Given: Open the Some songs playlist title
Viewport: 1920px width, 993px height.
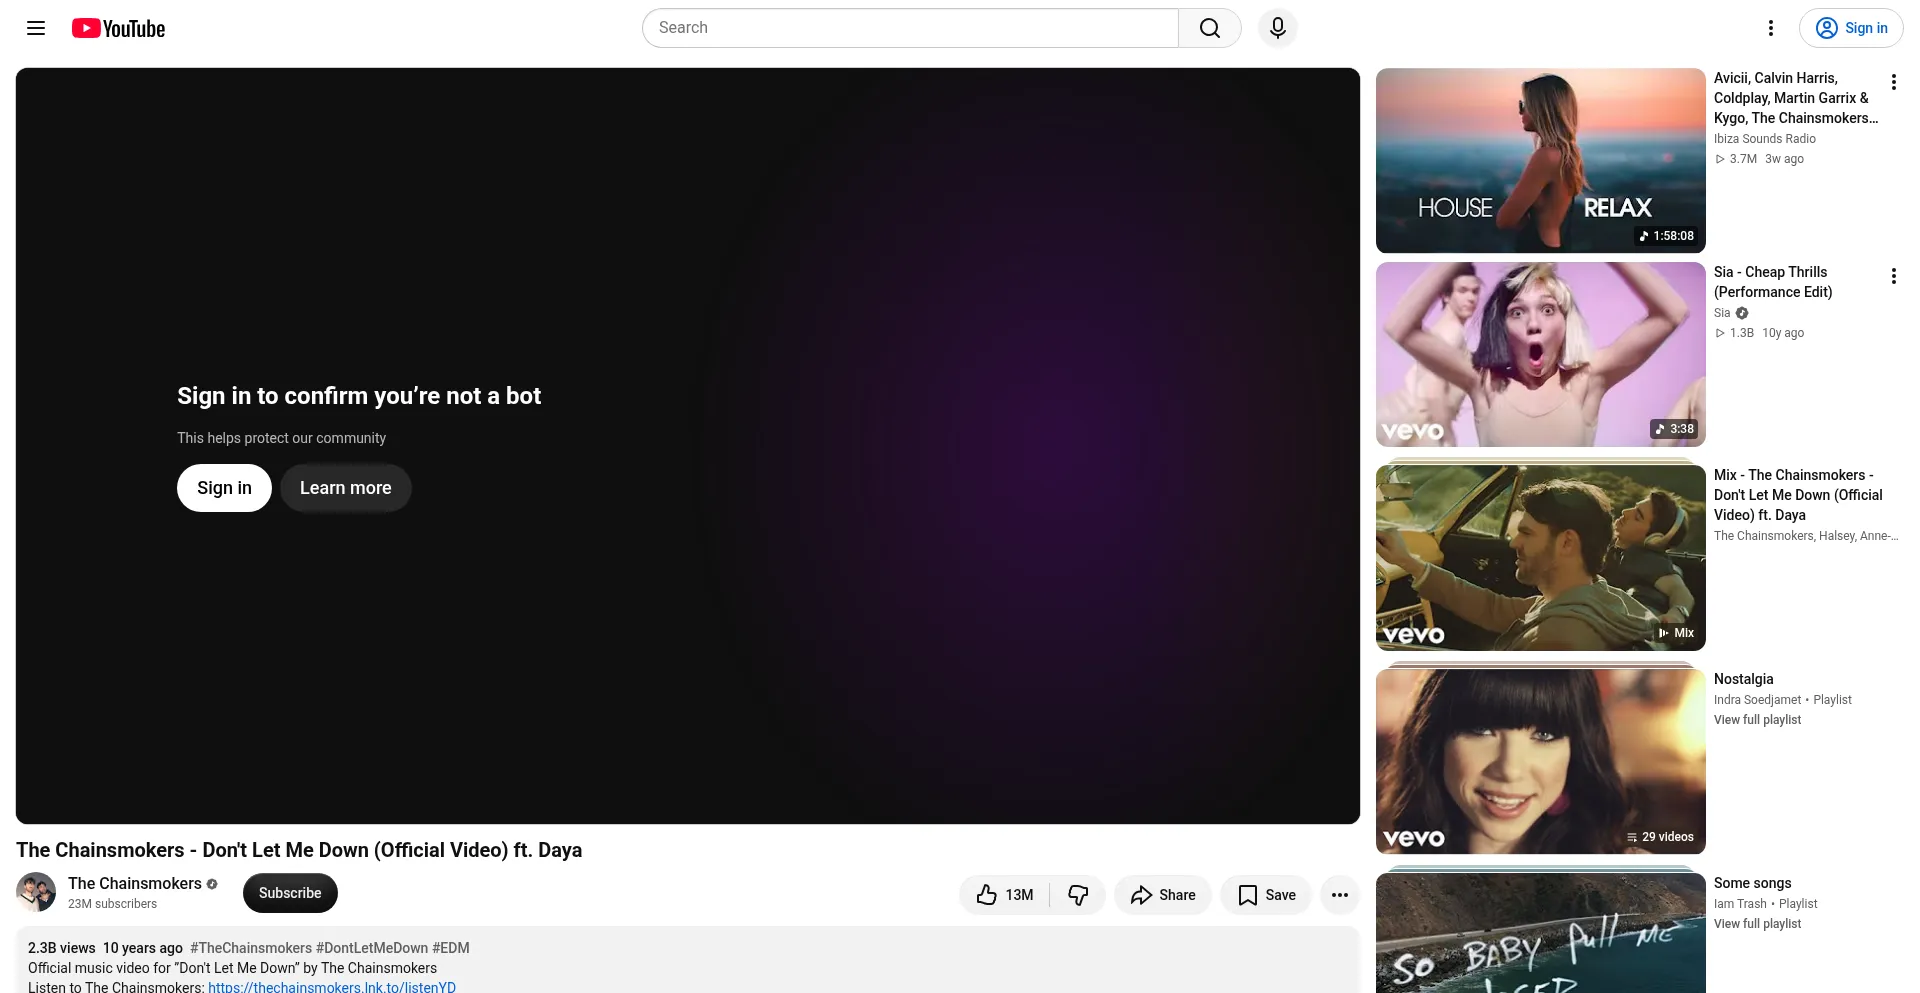Looking at the screenshot, I should (x=1753, y=883).
